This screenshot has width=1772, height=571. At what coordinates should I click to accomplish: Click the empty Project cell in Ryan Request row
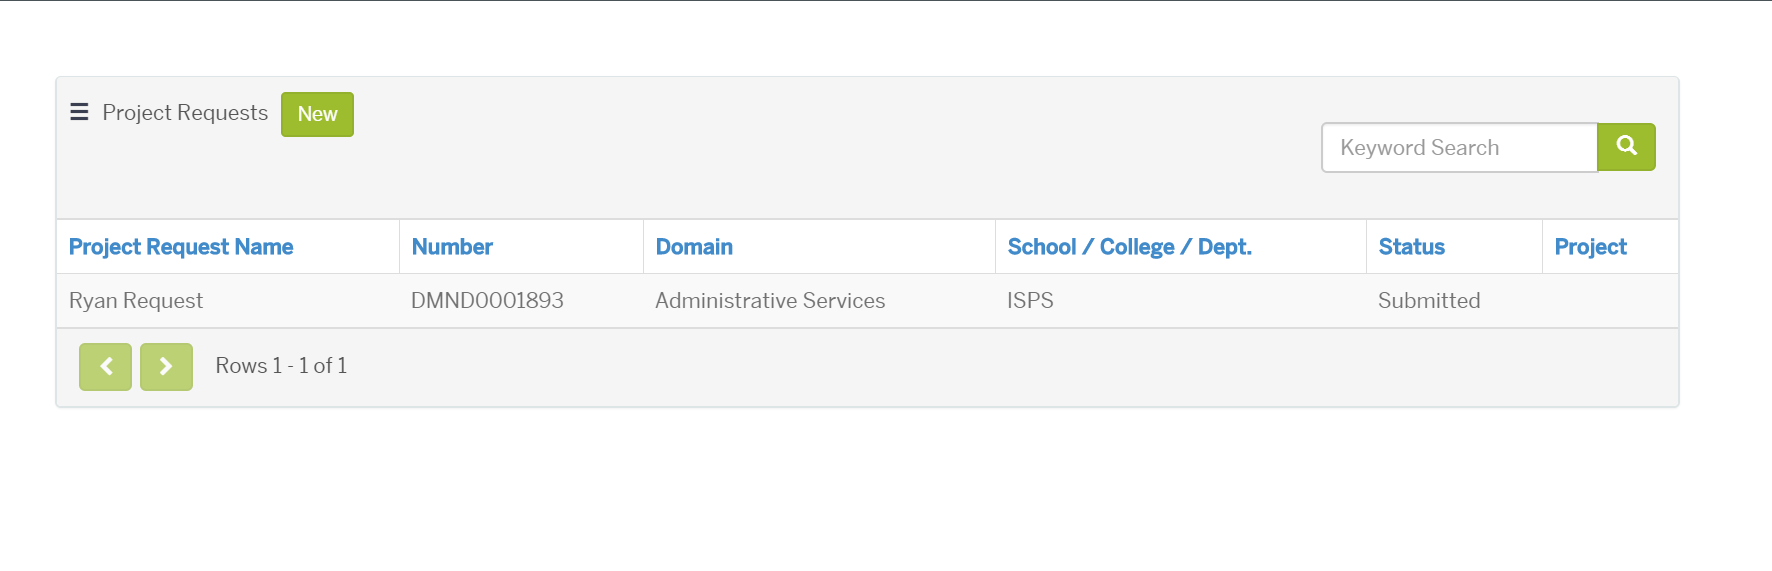pos(1610,301)
